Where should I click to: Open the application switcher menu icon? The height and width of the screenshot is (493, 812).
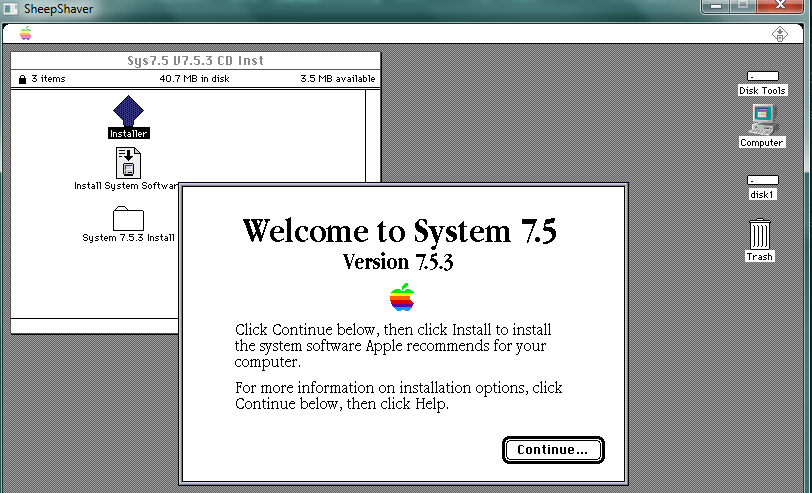[780, 34]
